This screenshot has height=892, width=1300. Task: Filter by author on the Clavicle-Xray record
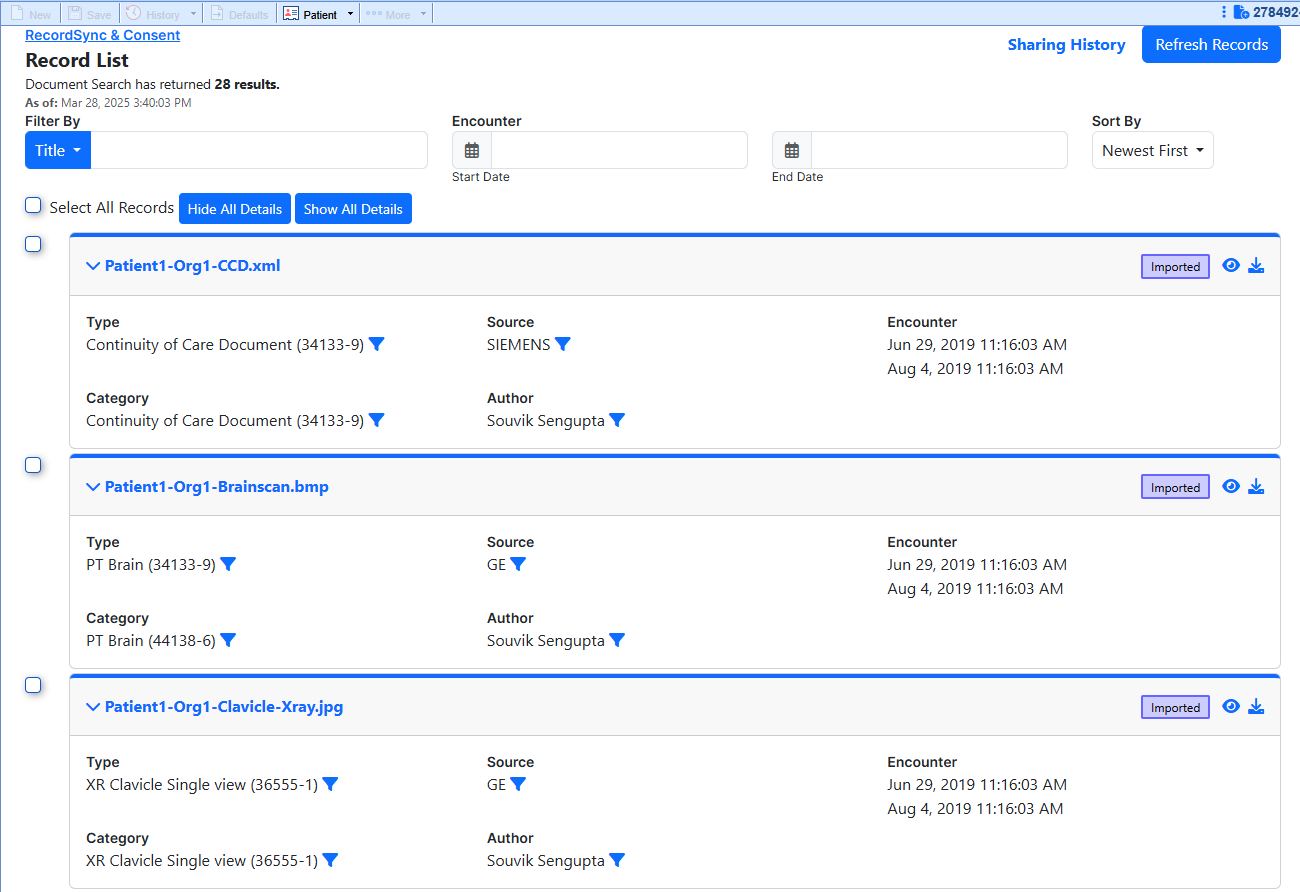(x=617, y=860)
